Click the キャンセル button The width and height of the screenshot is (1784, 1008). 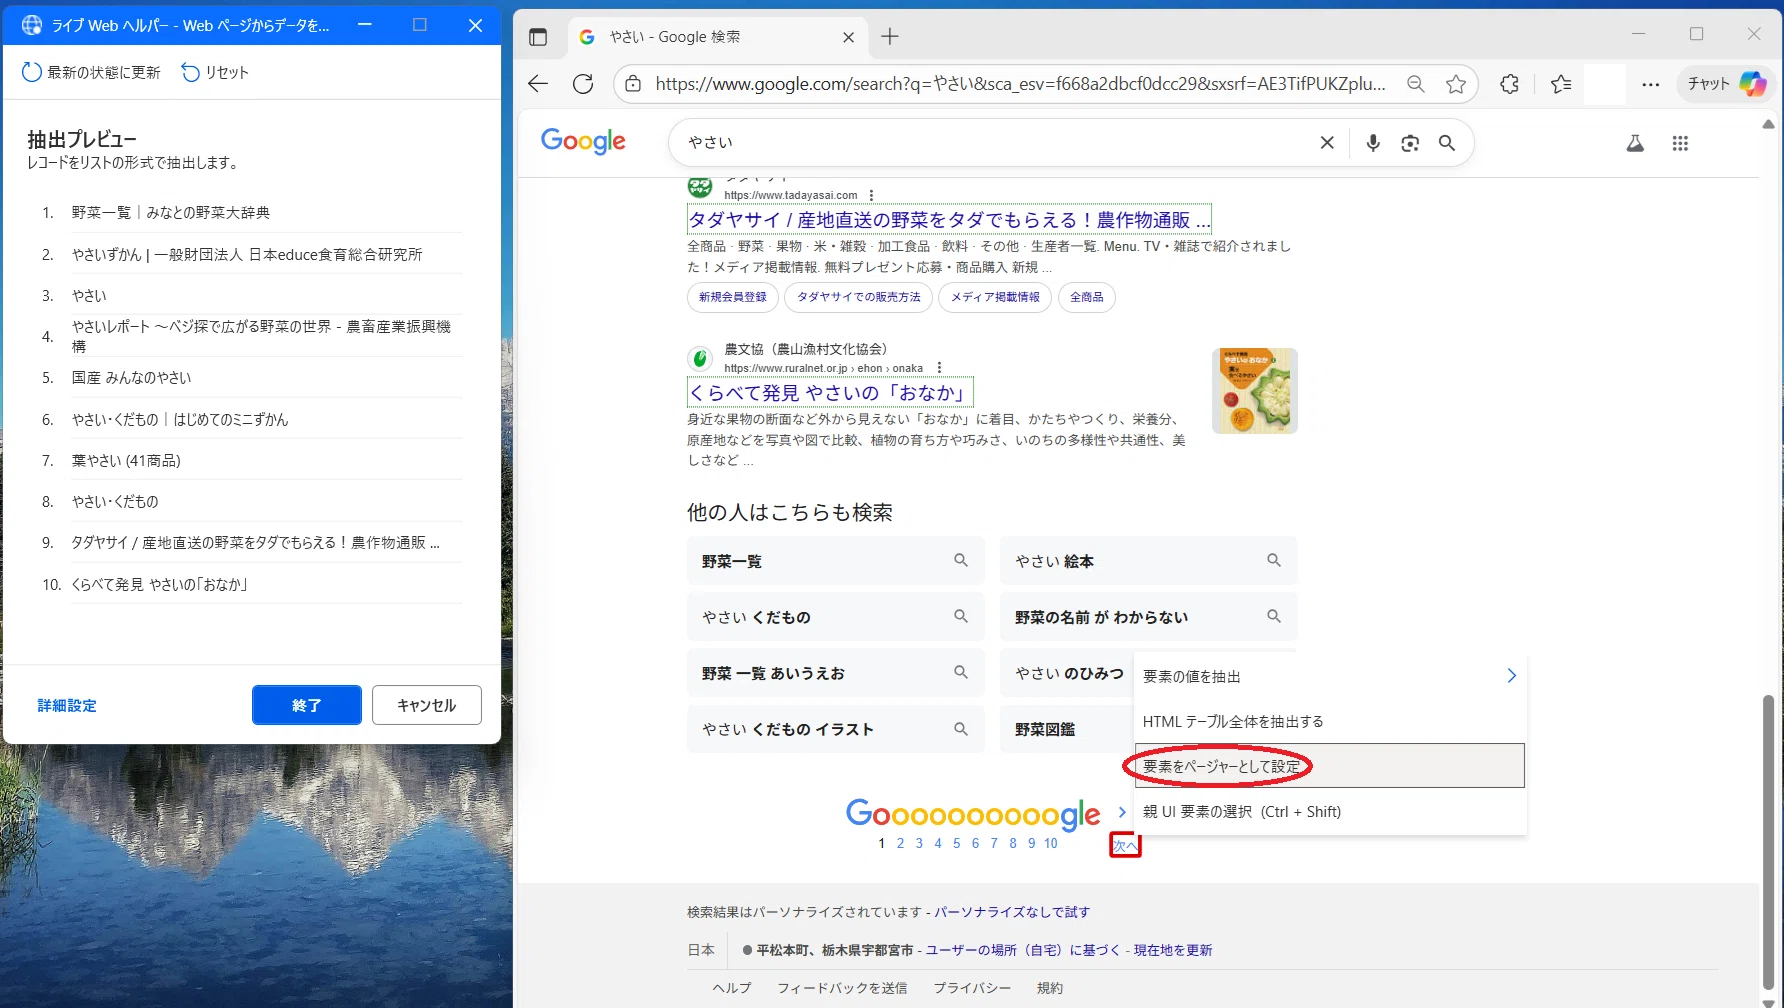pyautogui.click(x=427, y=705)
